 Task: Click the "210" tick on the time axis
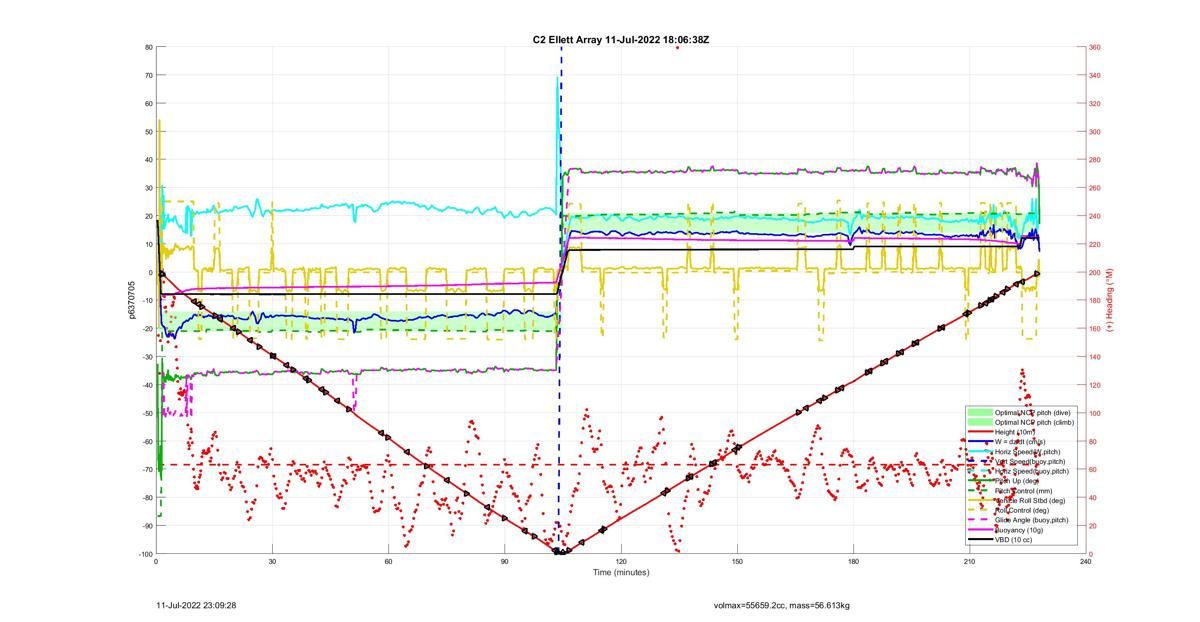969,562
